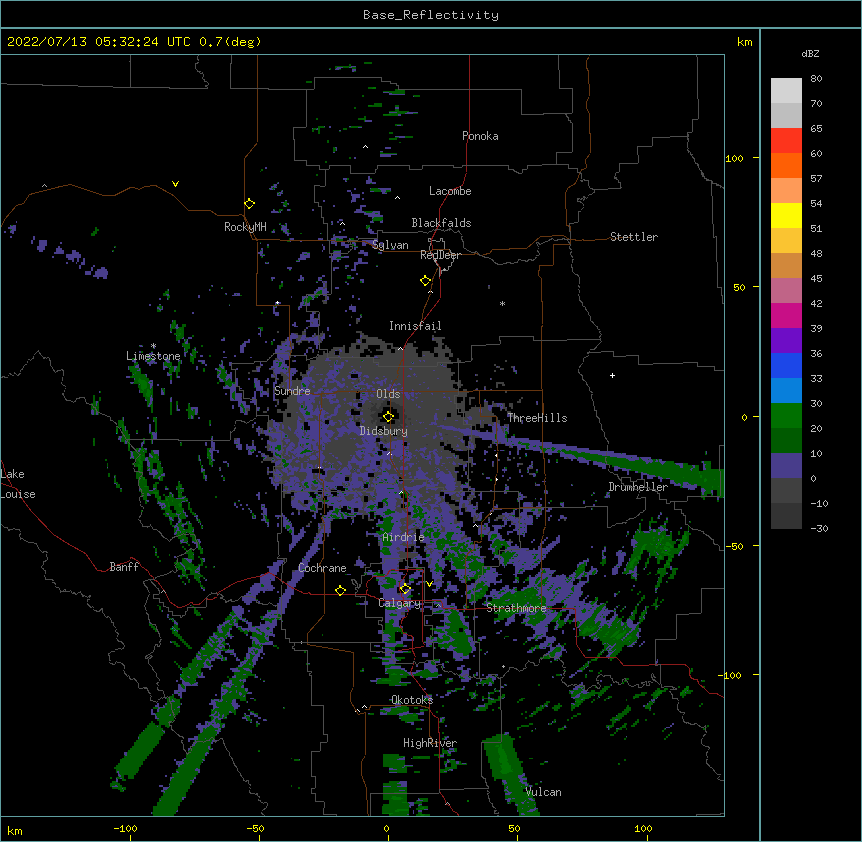
Task: Click the yellow radar site diamond between Olds and Didsbury
Action: pos(388,416)
